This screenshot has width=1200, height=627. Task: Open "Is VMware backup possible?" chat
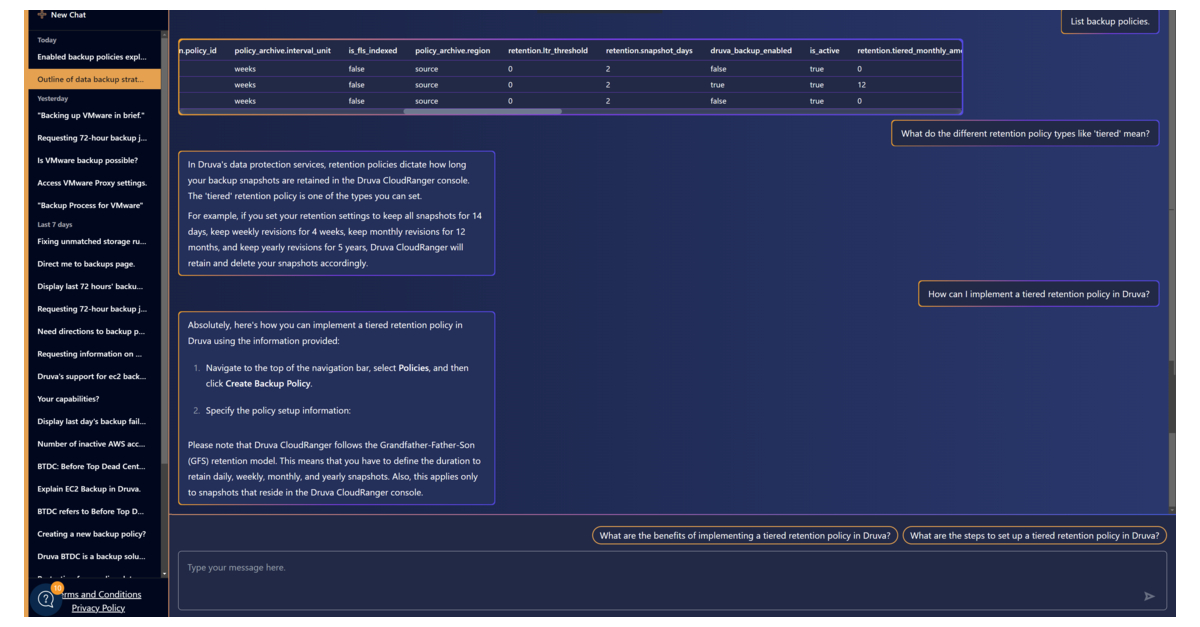[88, 160]
